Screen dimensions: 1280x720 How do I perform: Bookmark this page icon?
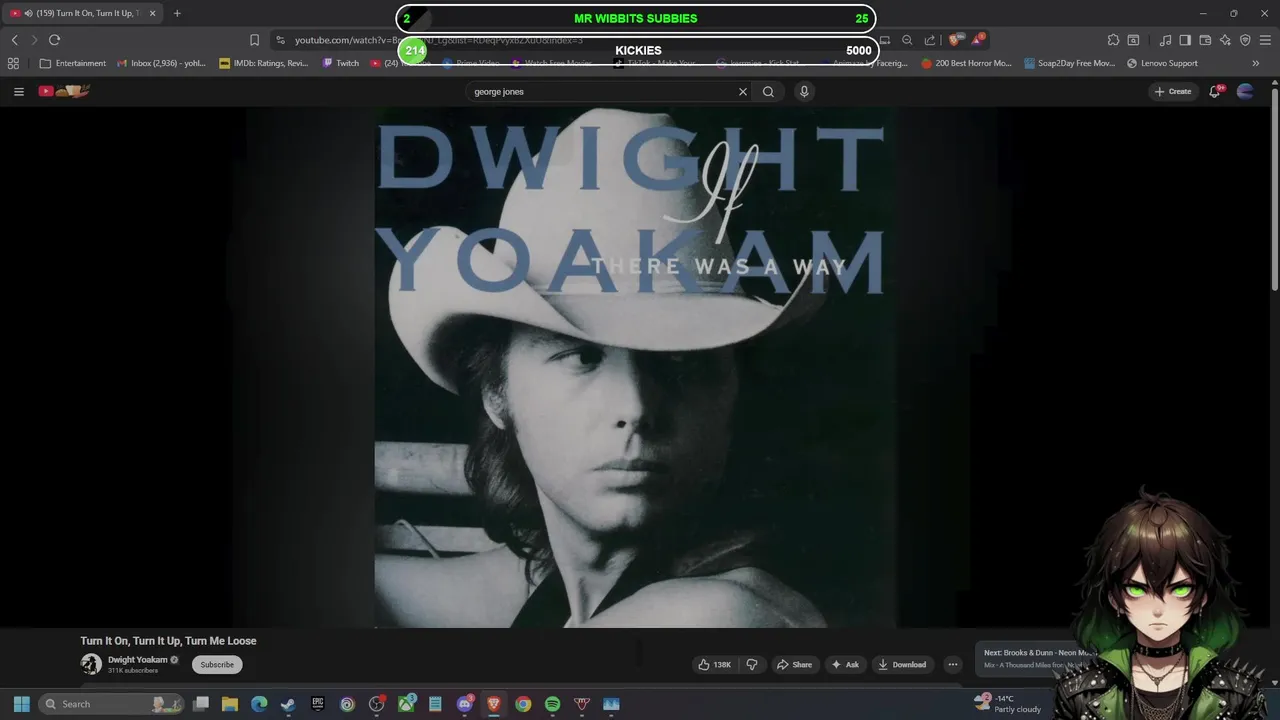click(254, 40)
